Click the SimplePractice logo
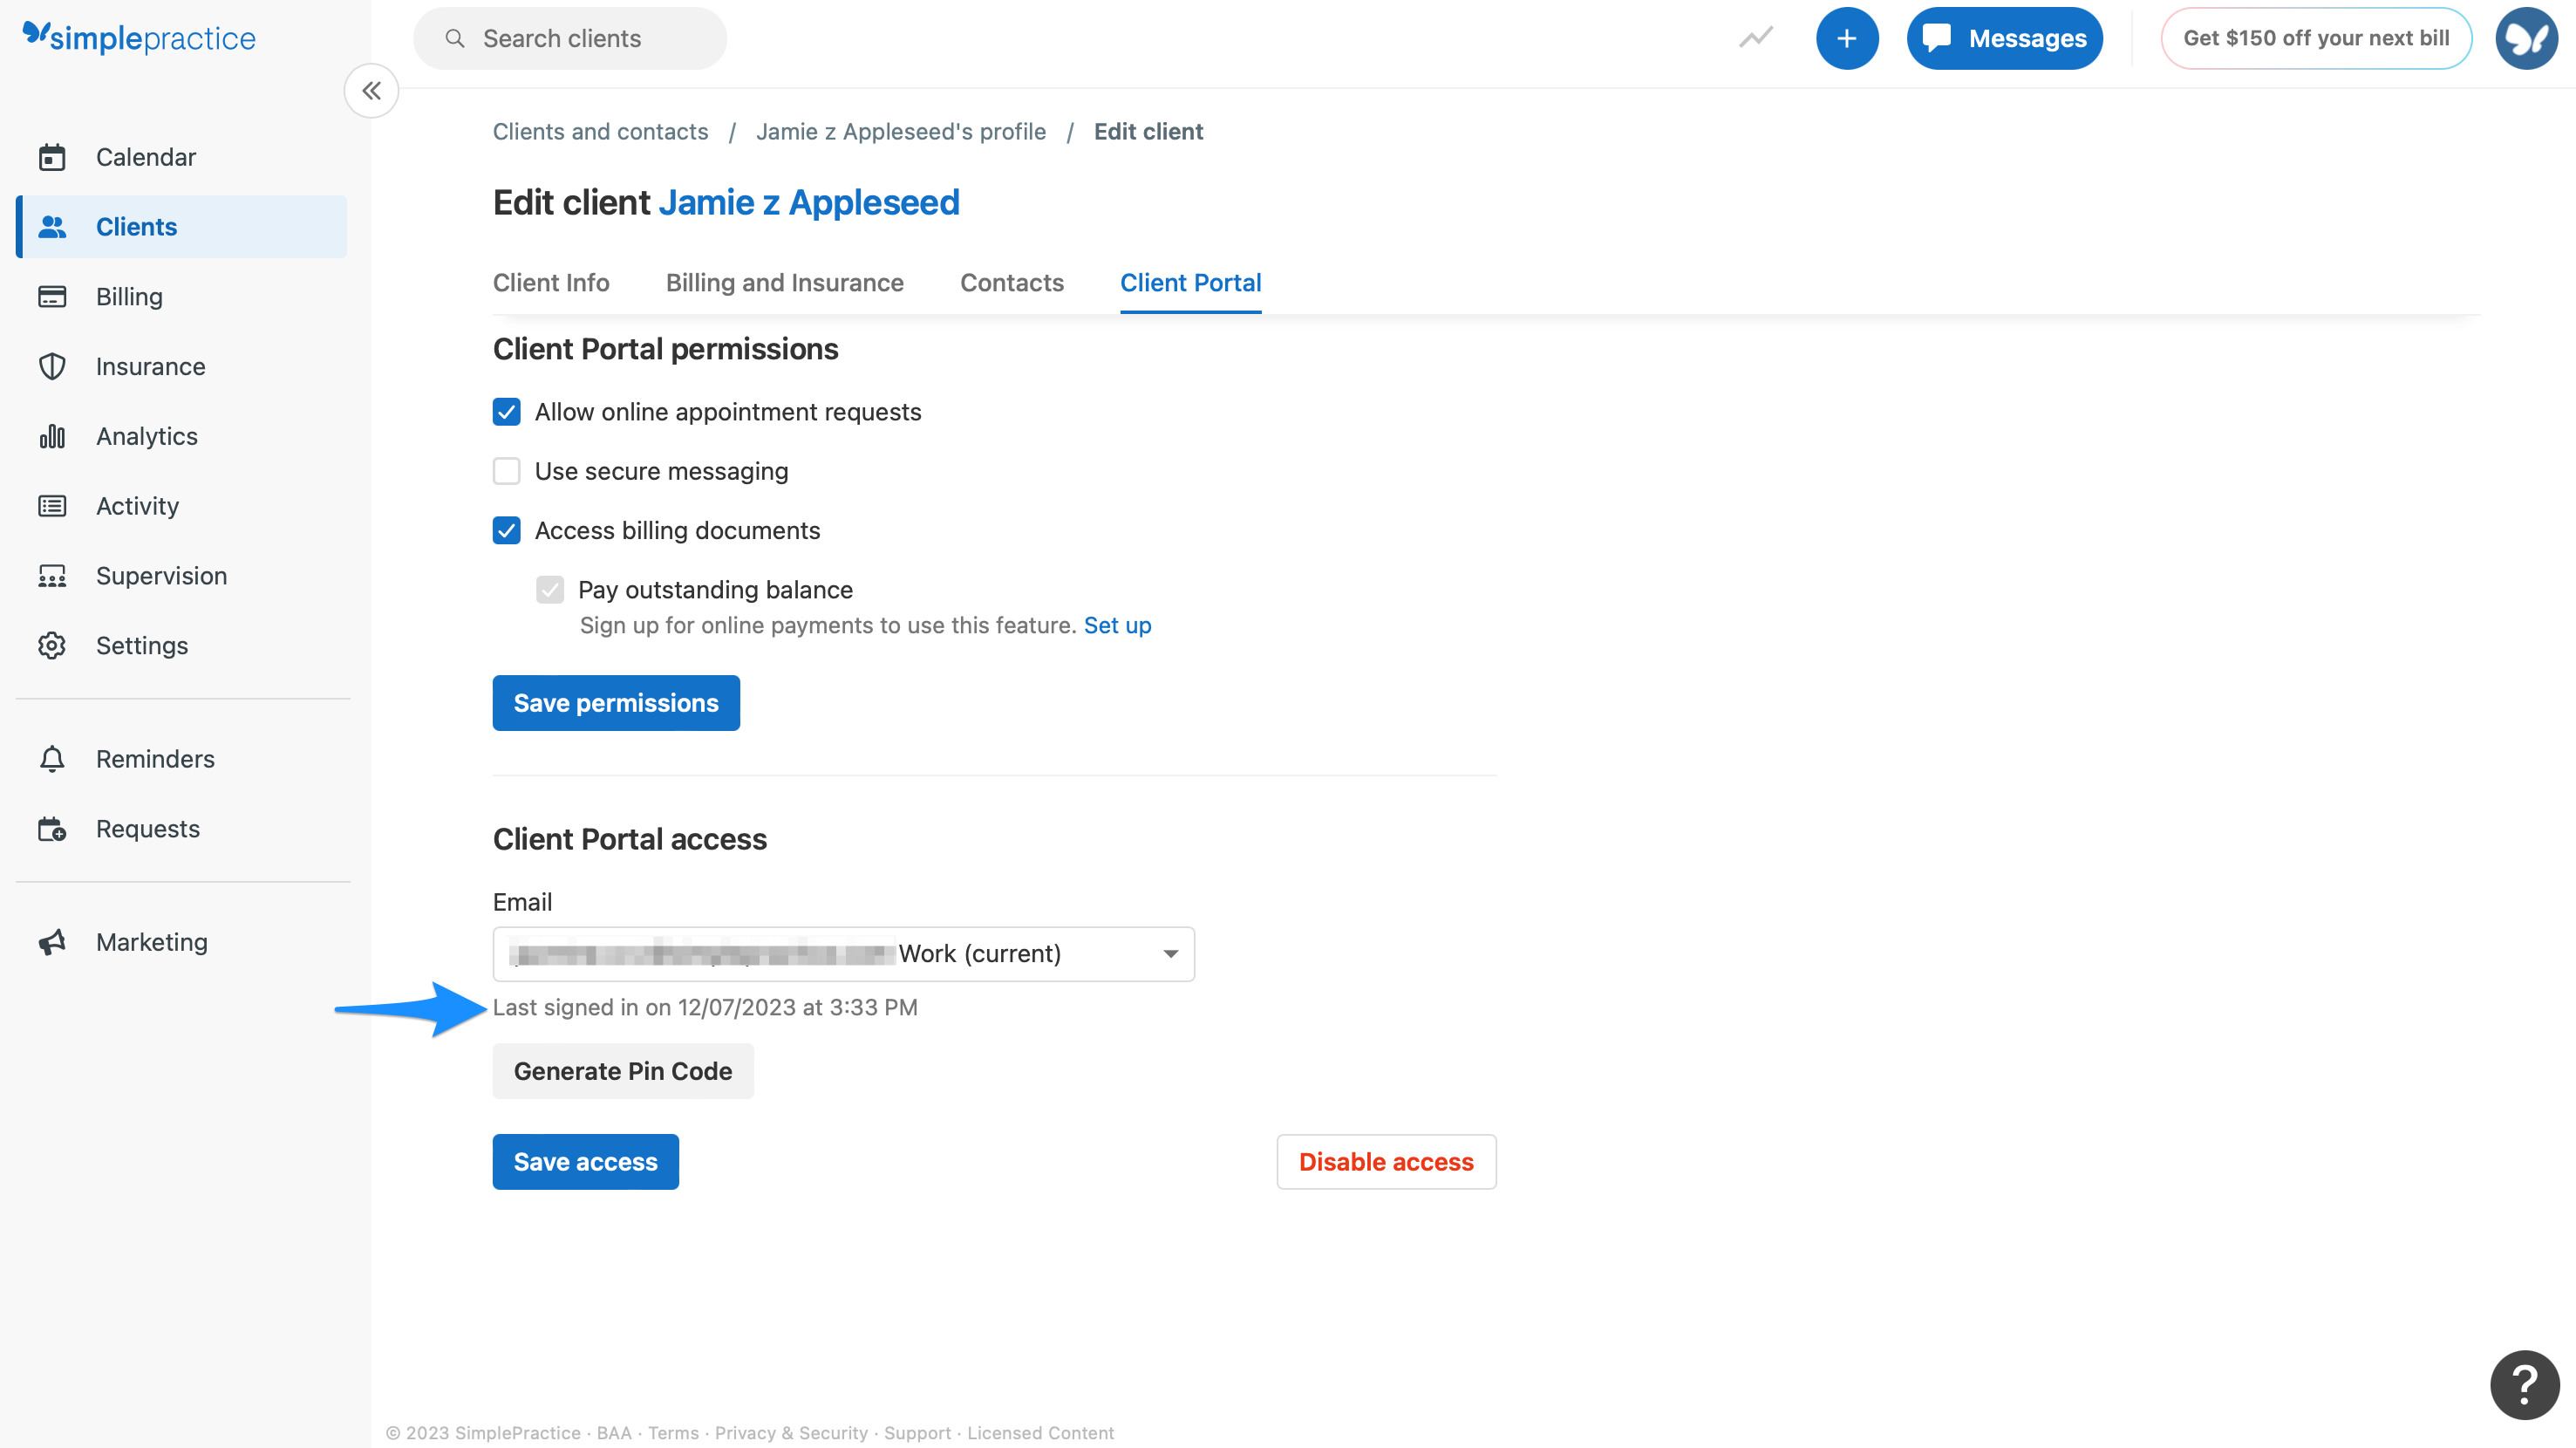 click(139, 38)
